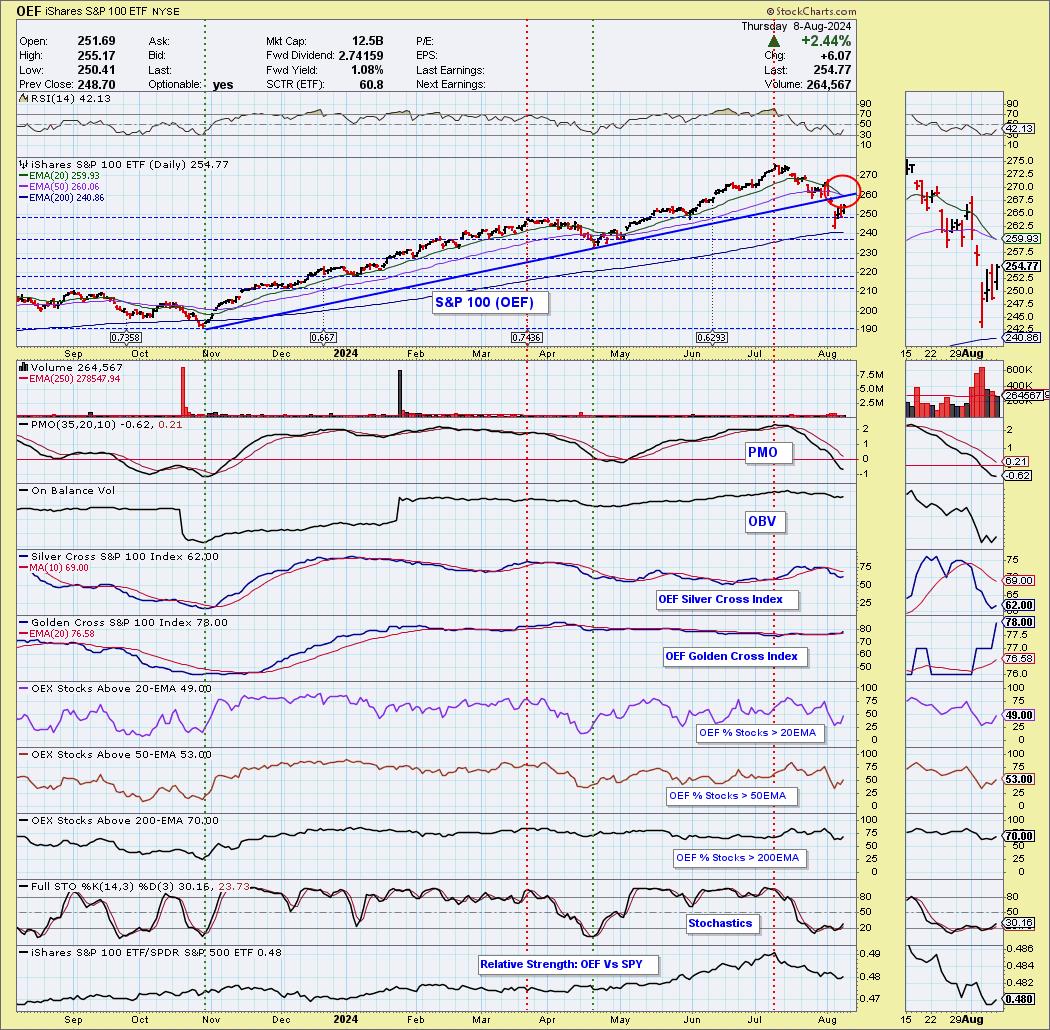Click the header Volume value 264,567
Viewport: 1050px width, 1030px height.
coord(828,84)
